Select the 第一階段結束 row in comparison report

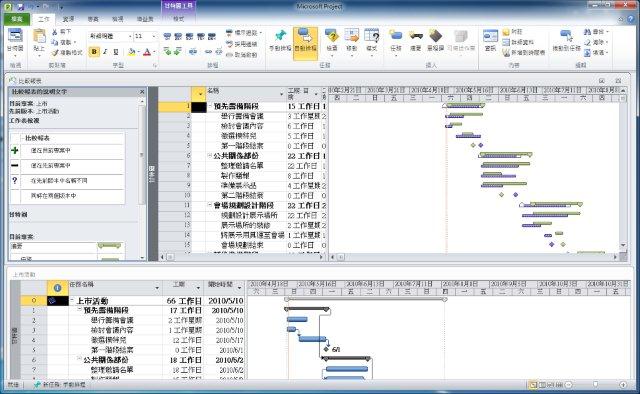(242, 146)
